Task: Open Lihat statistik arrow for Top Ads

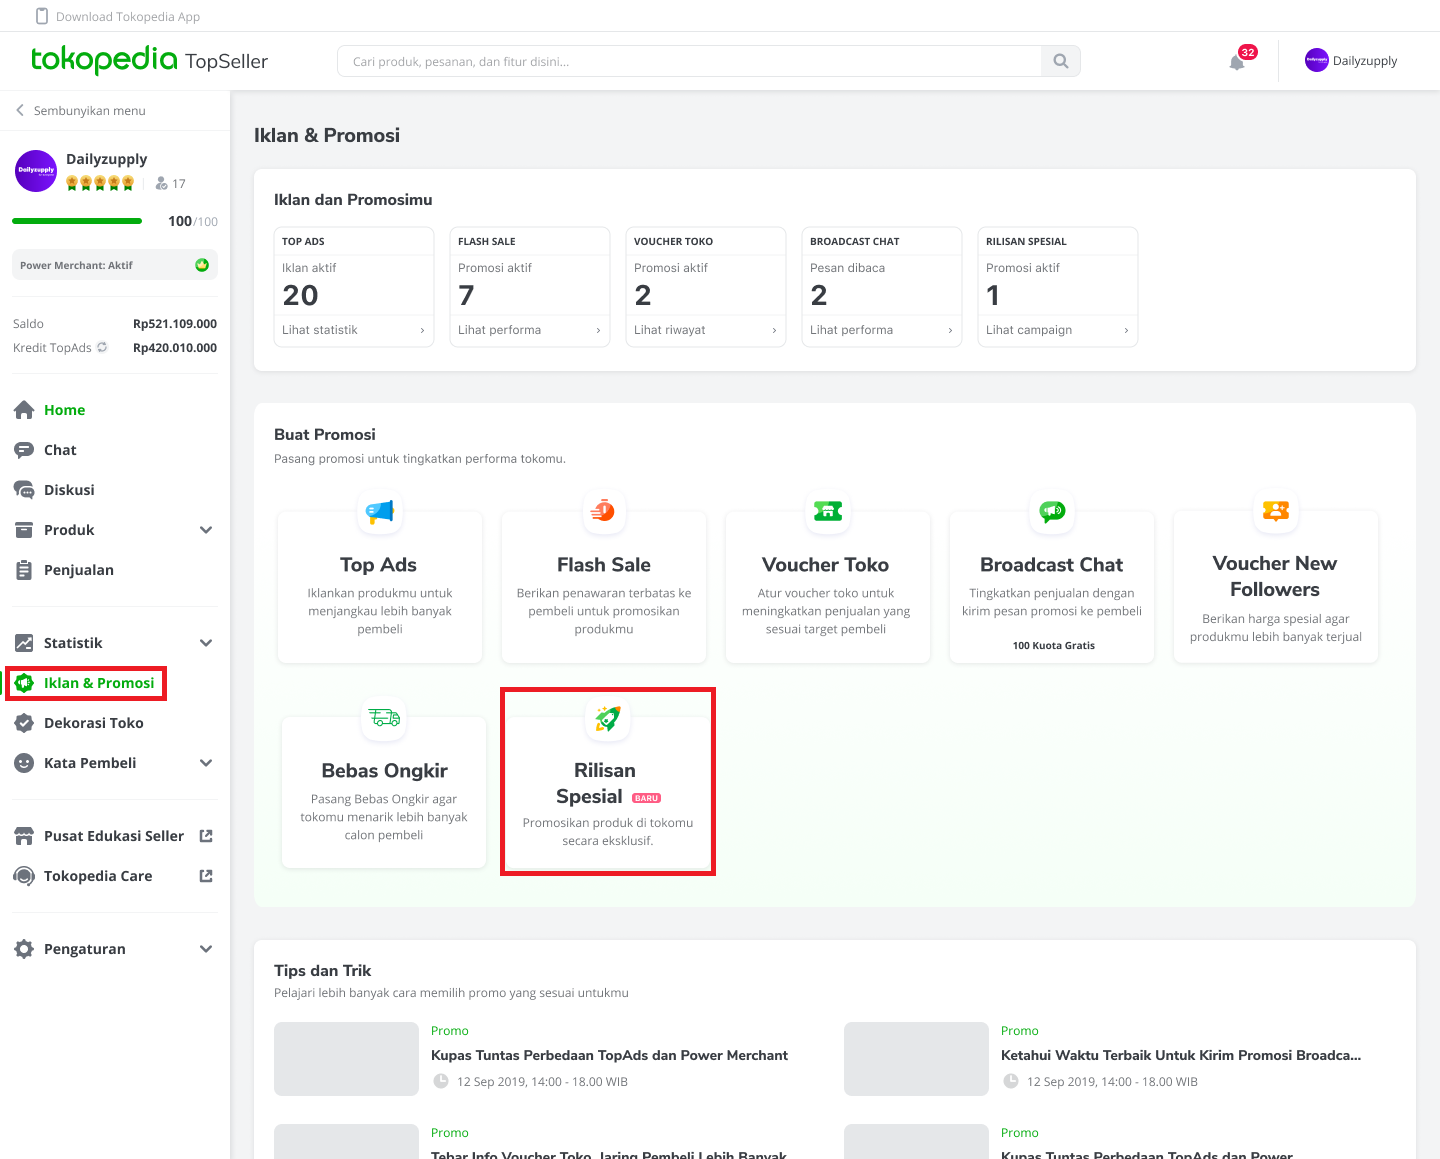Action: (x=422, y=330)
